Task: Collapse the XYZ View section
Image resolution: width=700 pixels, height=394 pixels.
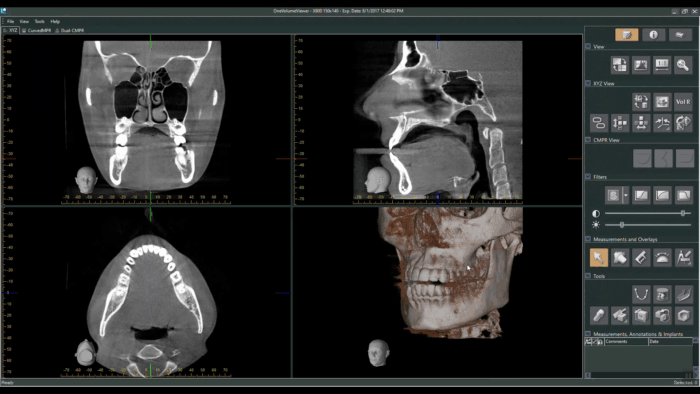Action: (x=588, y=83)
